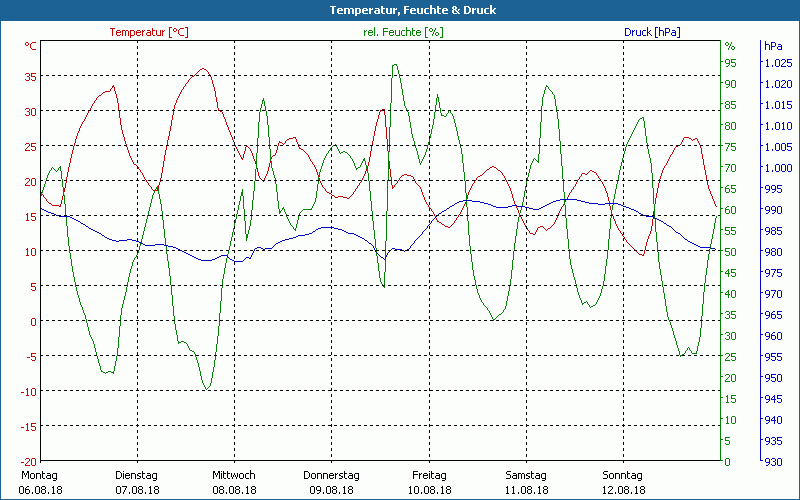The width and height of the screenshot is (800, 500).
Task: Click the '75' tick on the humidity axis
Action: 731,147
